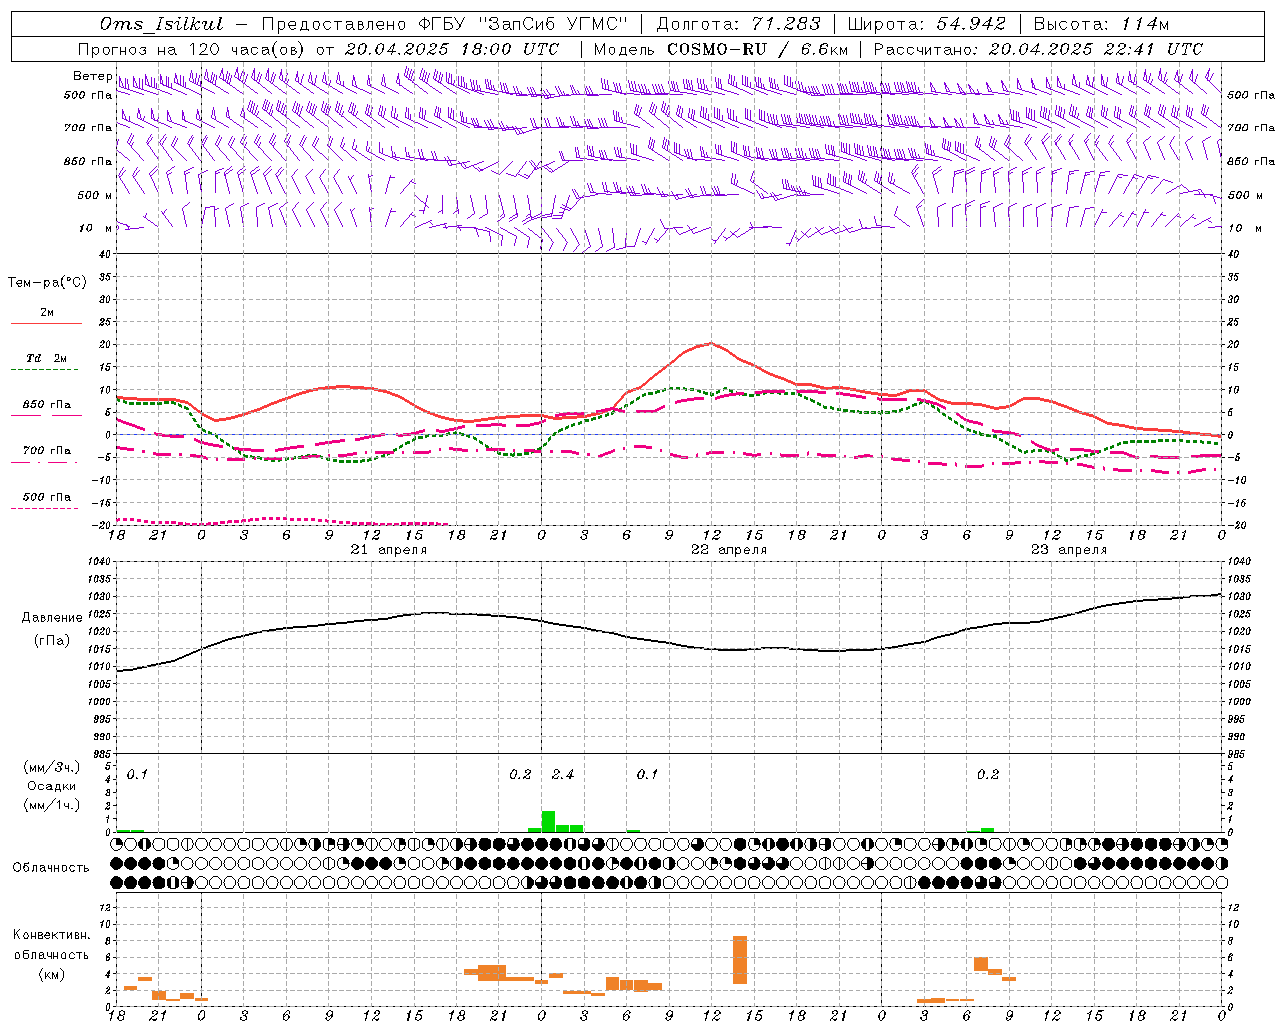Click the "Ветер" wind panel label
Screen dimensions: 1280x1024
(92, 76)
